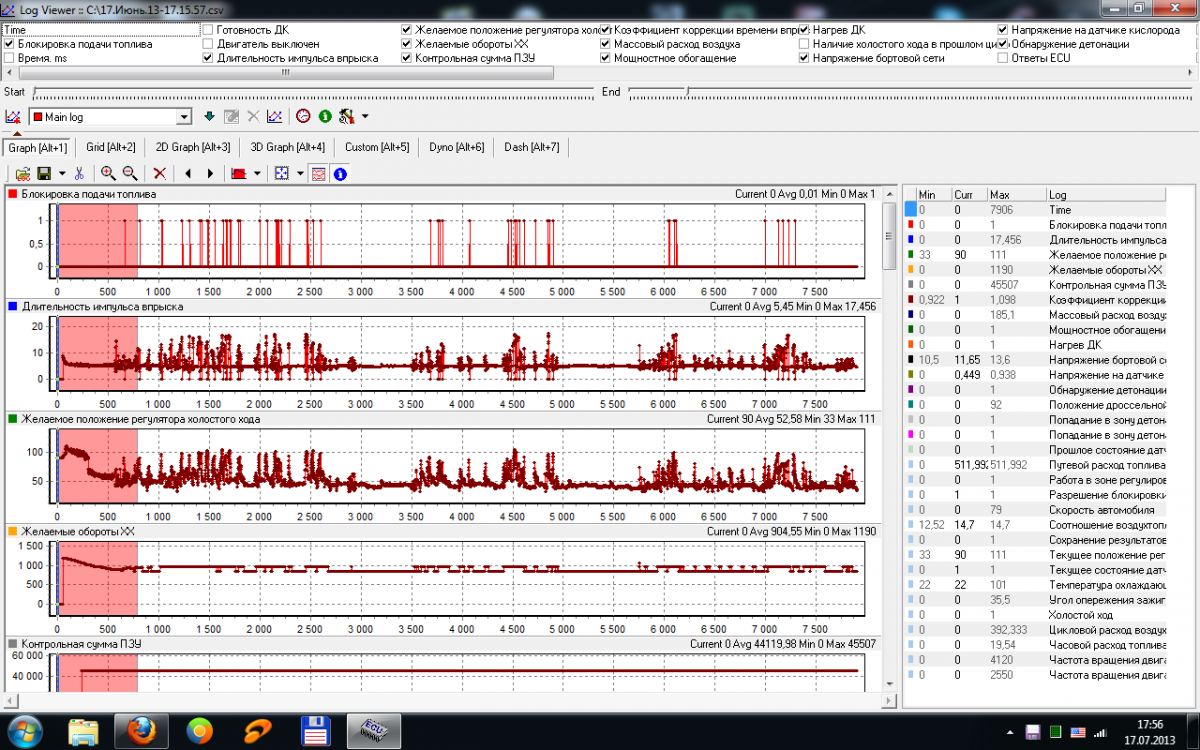This screenshot has height=750, width=1200.
Task: Click the scissors cut icon
Action: pyautogui.click(x=79, y=173)
